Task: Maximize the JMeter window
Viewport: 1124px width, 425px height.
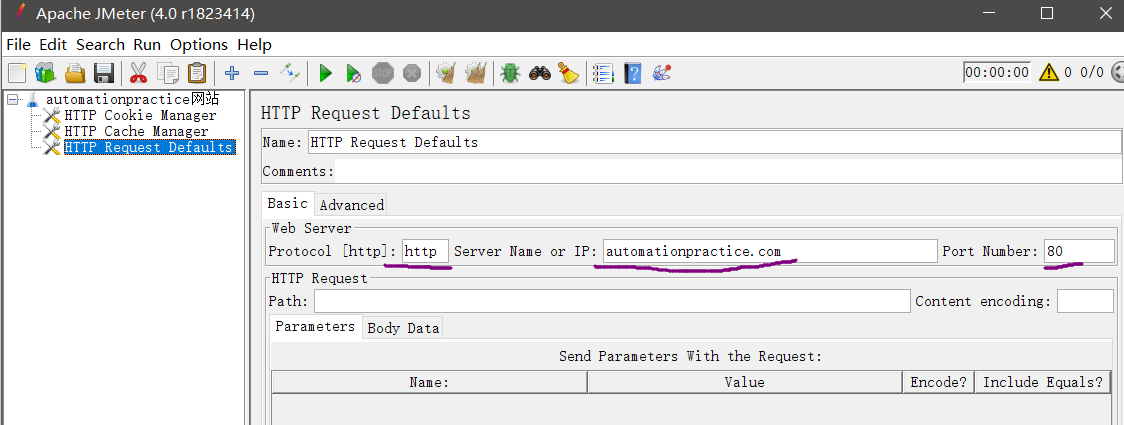Action: tap(1047, 13)
